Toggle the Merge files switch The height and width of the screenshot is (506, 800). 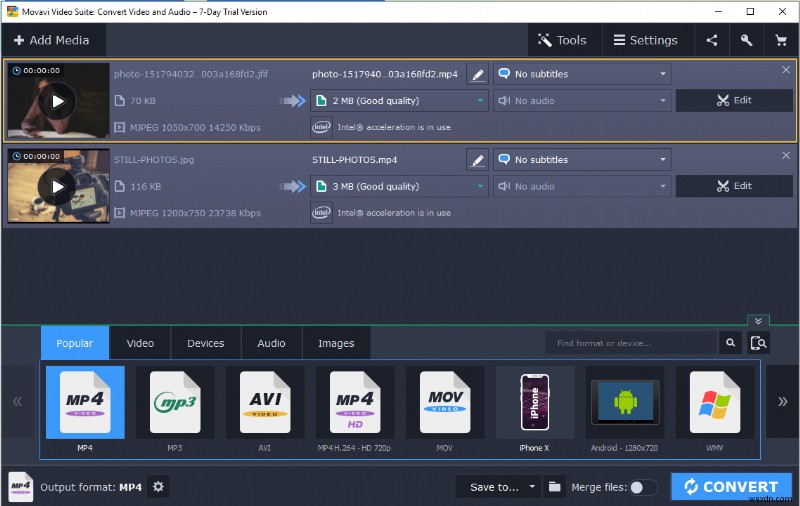(643, 487)
